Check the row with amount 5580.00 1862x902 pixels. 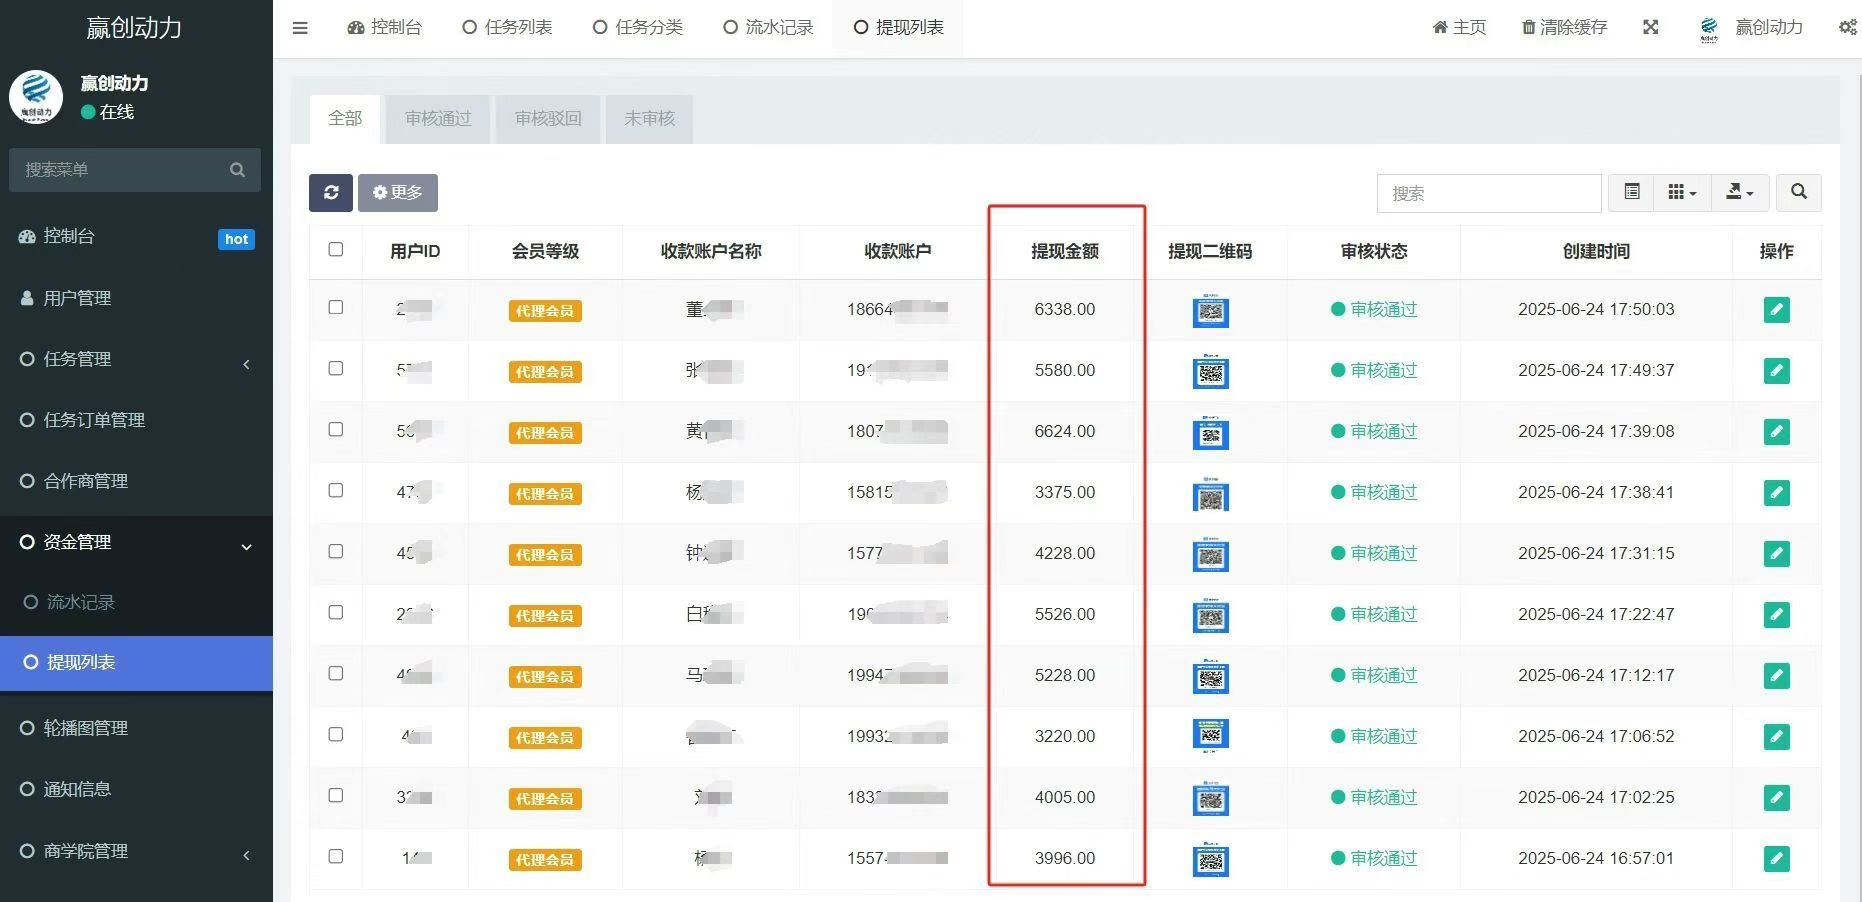pyautogui.click(x=336, y=368)
